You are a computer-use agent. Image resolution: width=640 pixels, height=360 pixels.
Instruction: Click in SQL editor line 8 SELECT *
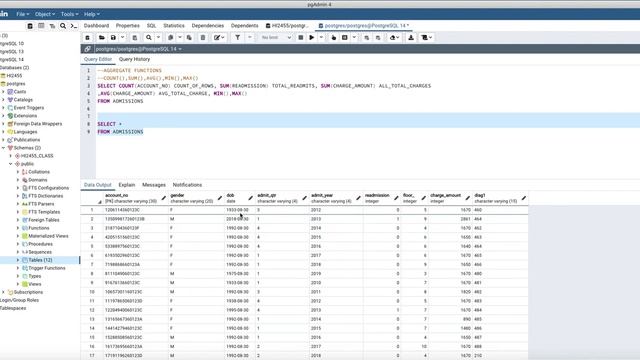pos(109,124)
